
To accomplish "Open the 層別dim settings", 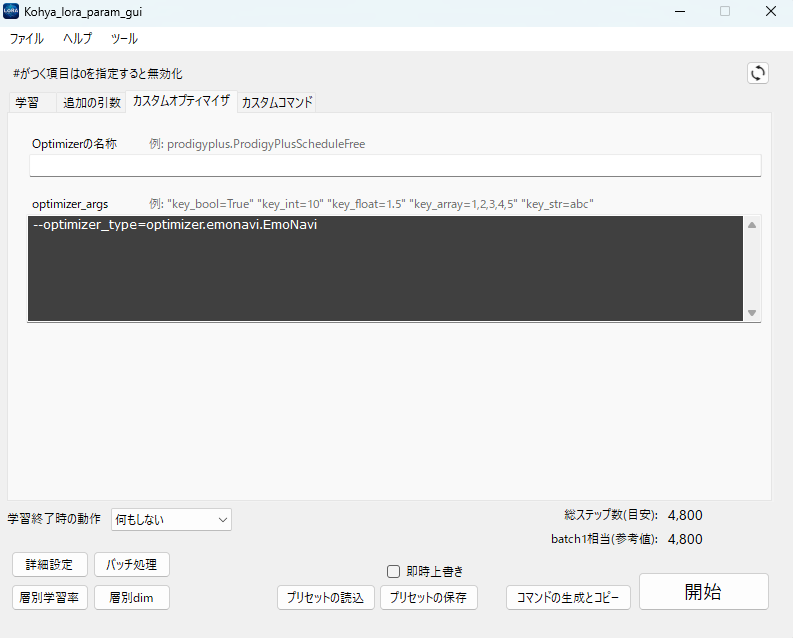I will [x=131, y=598].
